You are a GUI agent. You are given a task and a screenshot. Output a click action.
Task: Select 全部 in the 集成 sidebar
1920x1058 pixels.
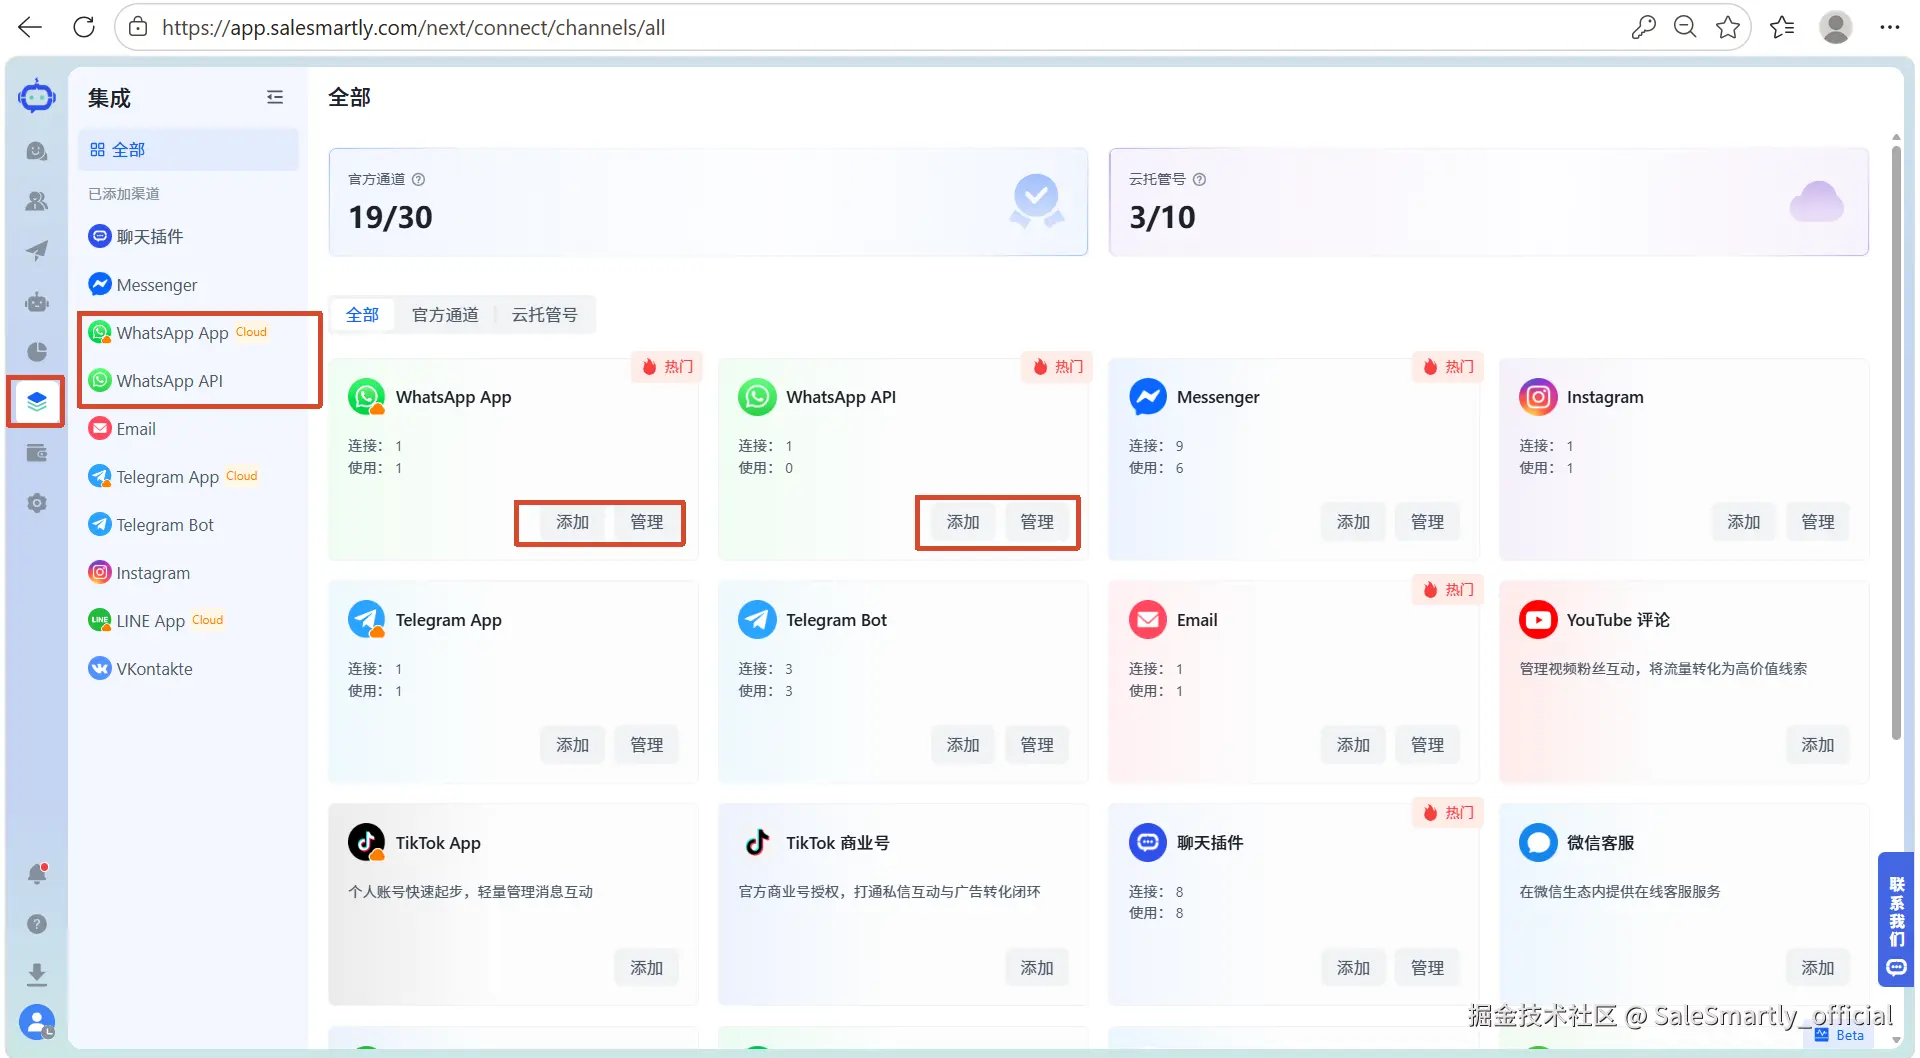(x=188, y=150)
